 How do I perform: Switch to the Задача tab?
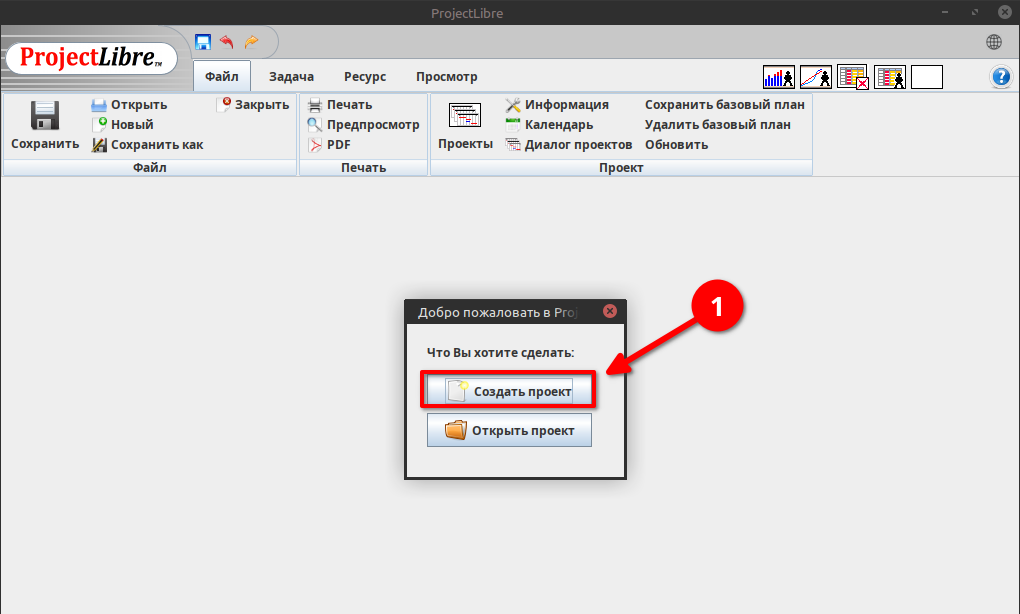tap(291, 76)
